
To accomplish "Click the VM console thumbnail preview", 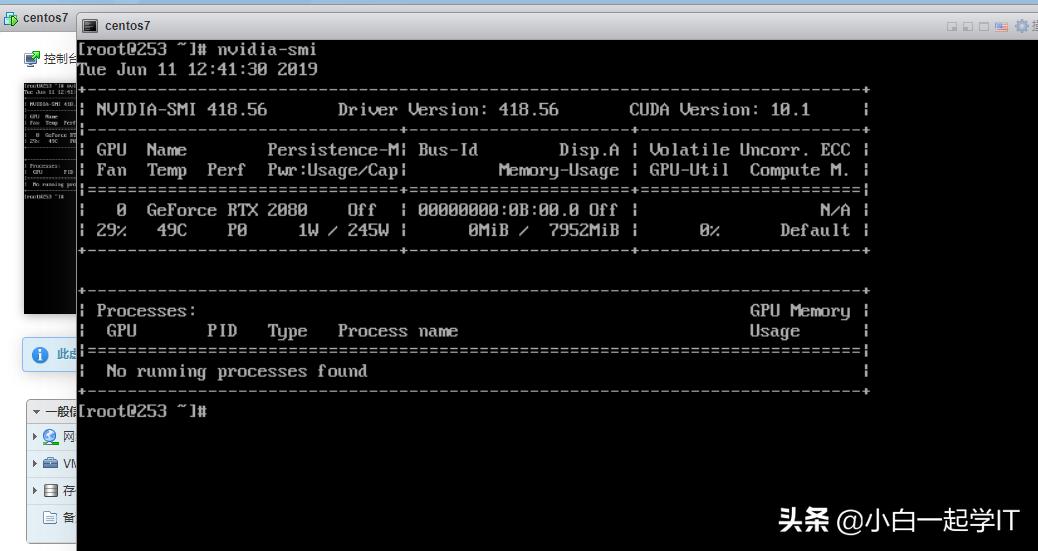I will click(x=50, y=197).
